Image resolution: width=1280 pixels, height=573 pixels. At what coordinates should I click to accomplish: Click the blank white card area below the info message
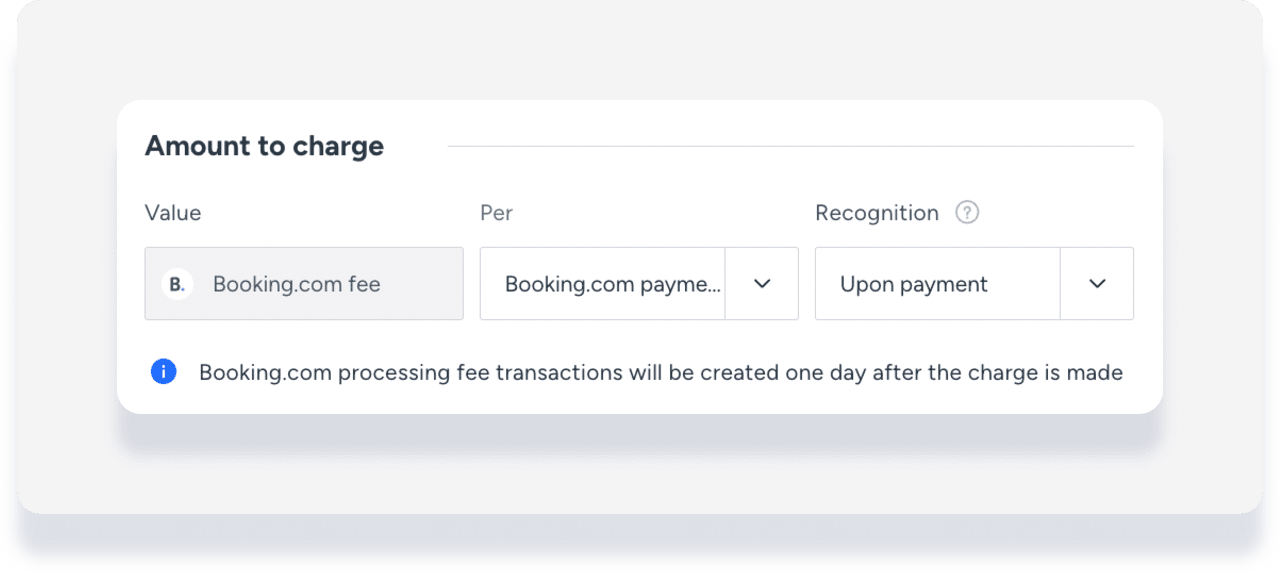click(x=640, y=400)
